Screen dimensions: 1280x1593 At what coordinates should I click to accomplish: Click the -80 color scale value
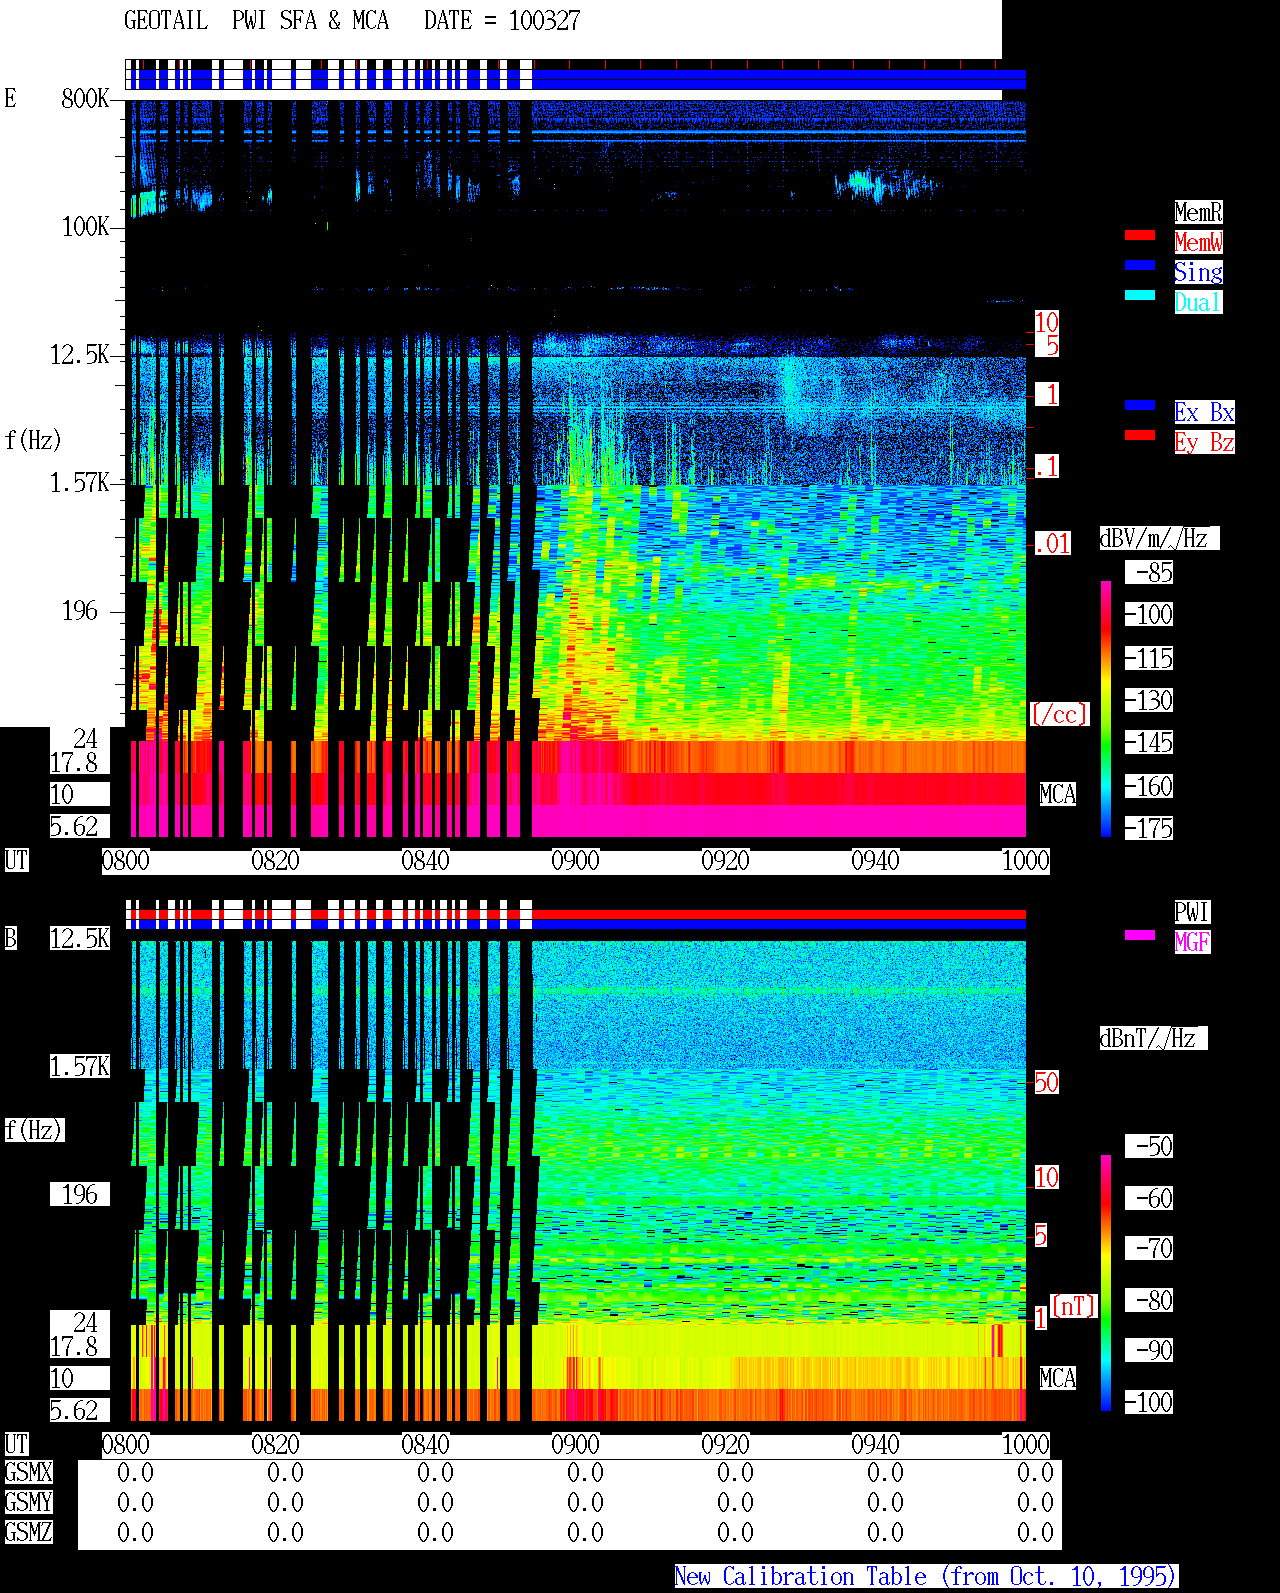click(x=1150, y=1300)
